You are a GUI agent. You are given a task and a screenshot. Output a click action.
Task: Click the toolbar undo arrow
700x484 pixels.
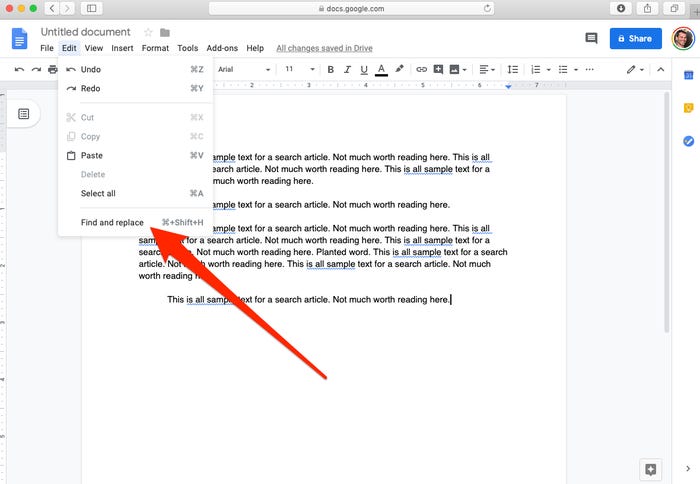coord(19,69)
